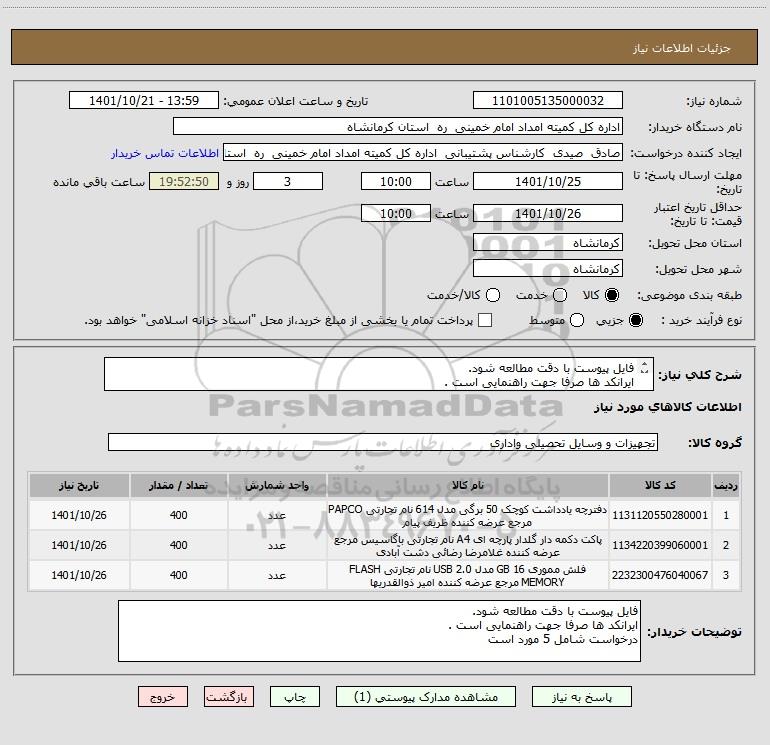Image resolution: width=770 pixels, height=745 pixels.
Task: Click unit عدد in row 3
Action: point(277,575)
